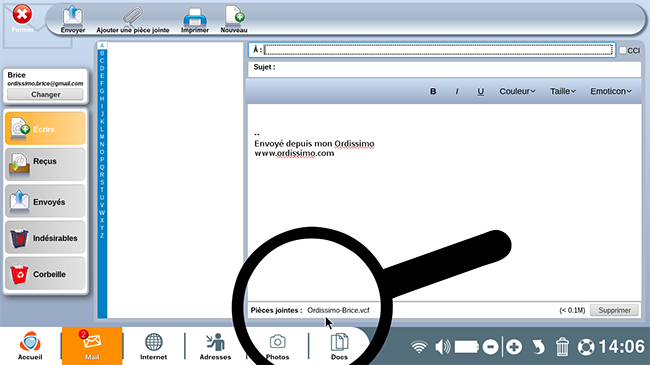The image size is (650, 365).
Task: Click inside the message body area
Action: (x=444, y=202)
